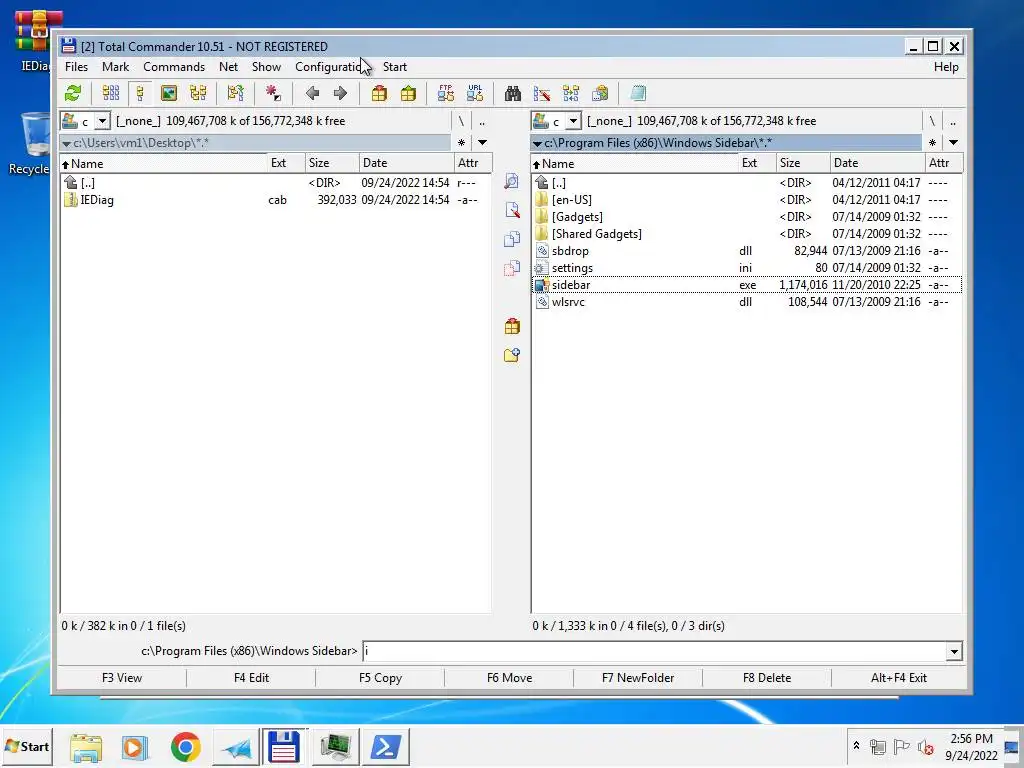This screenshot has height=768, width=1024.
Task: Click the Alt+F4 Exit button
Action: coord(899,678)
